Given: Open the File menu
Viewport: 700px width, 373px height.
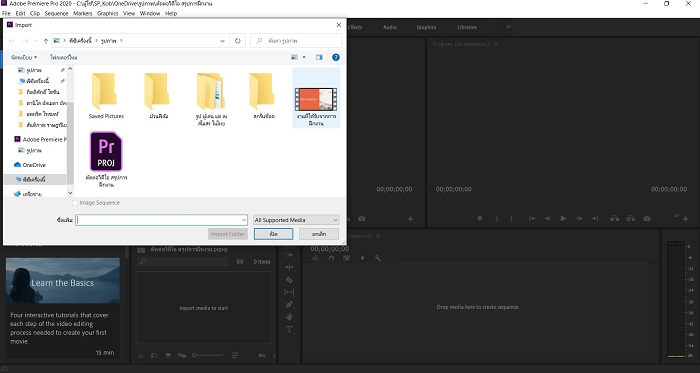Looking at the screenshot, I should click(6, 13).
